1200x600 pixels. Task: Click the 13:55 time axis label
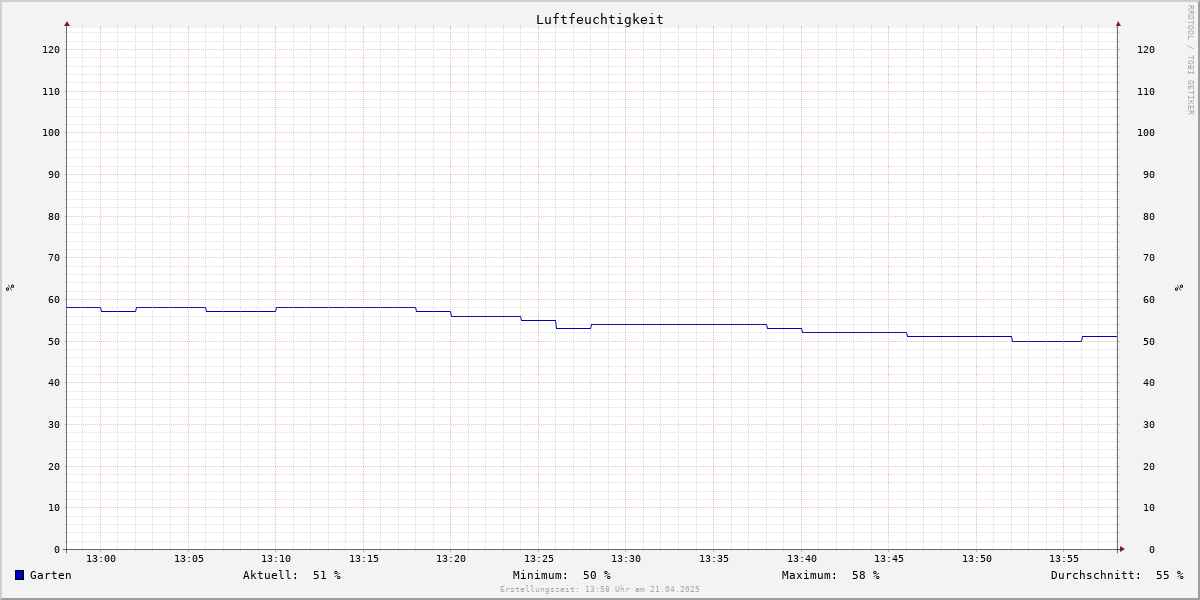[1064, 559]
